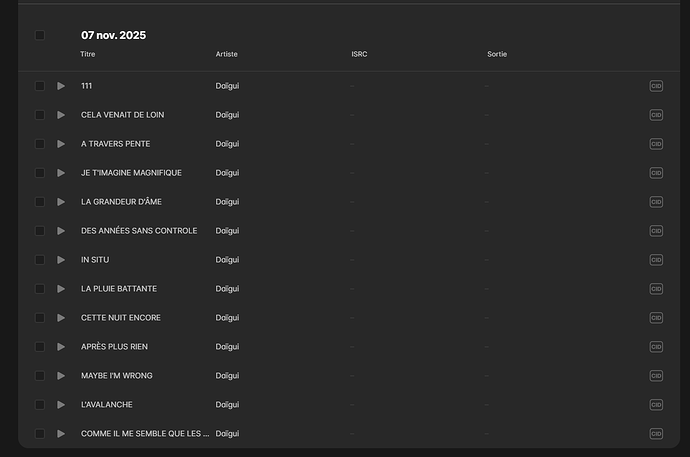Tick checkbox for CETTE NUIT ENCORE
690x457 pixels.
pyautogui.click(x=40, y=318)
